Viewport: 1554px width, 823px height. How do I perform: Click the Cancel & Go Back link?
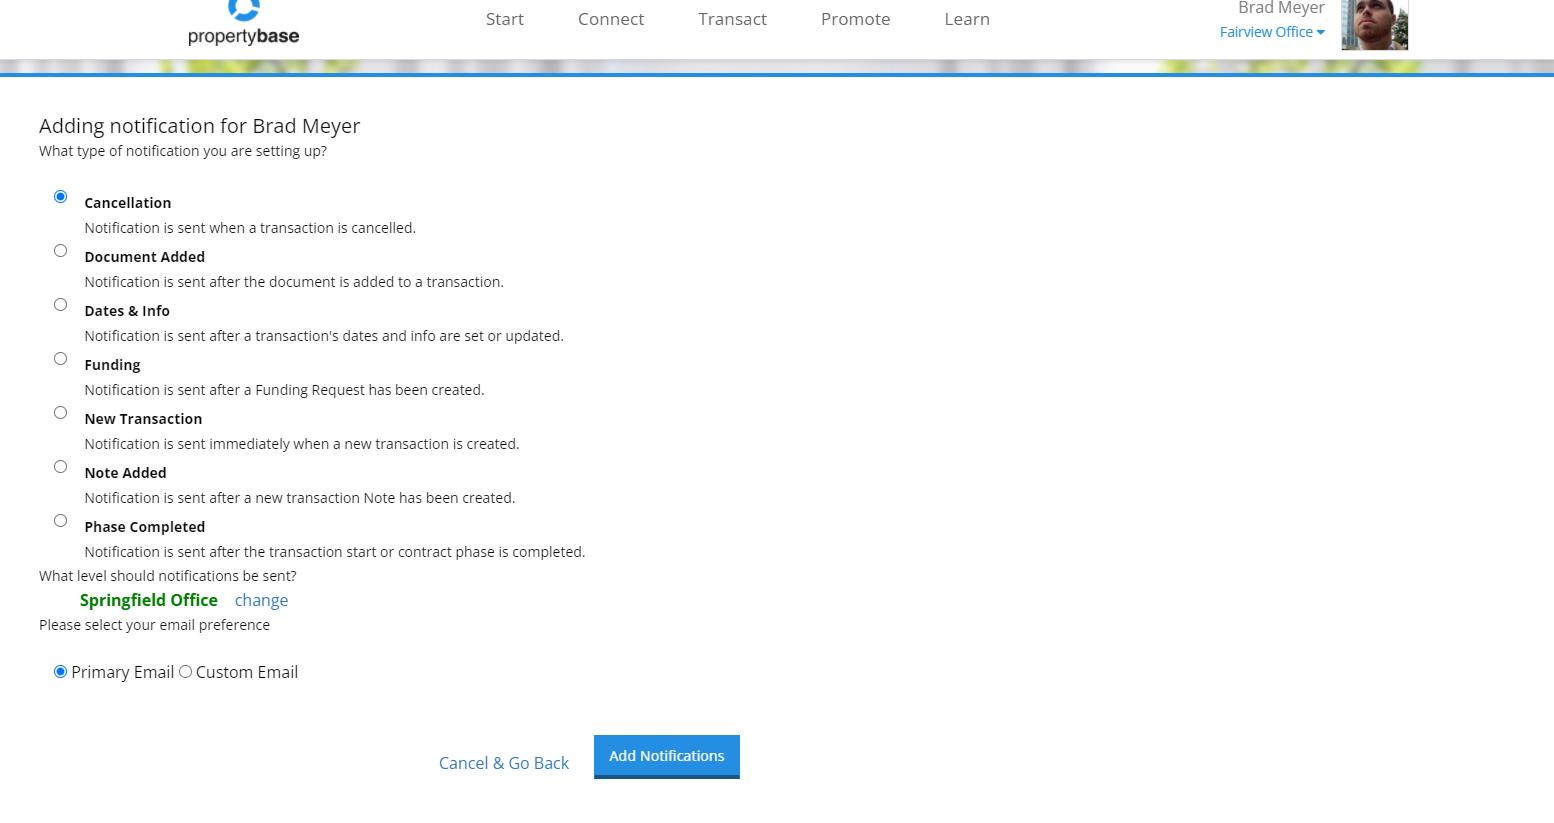pos(504,762)
